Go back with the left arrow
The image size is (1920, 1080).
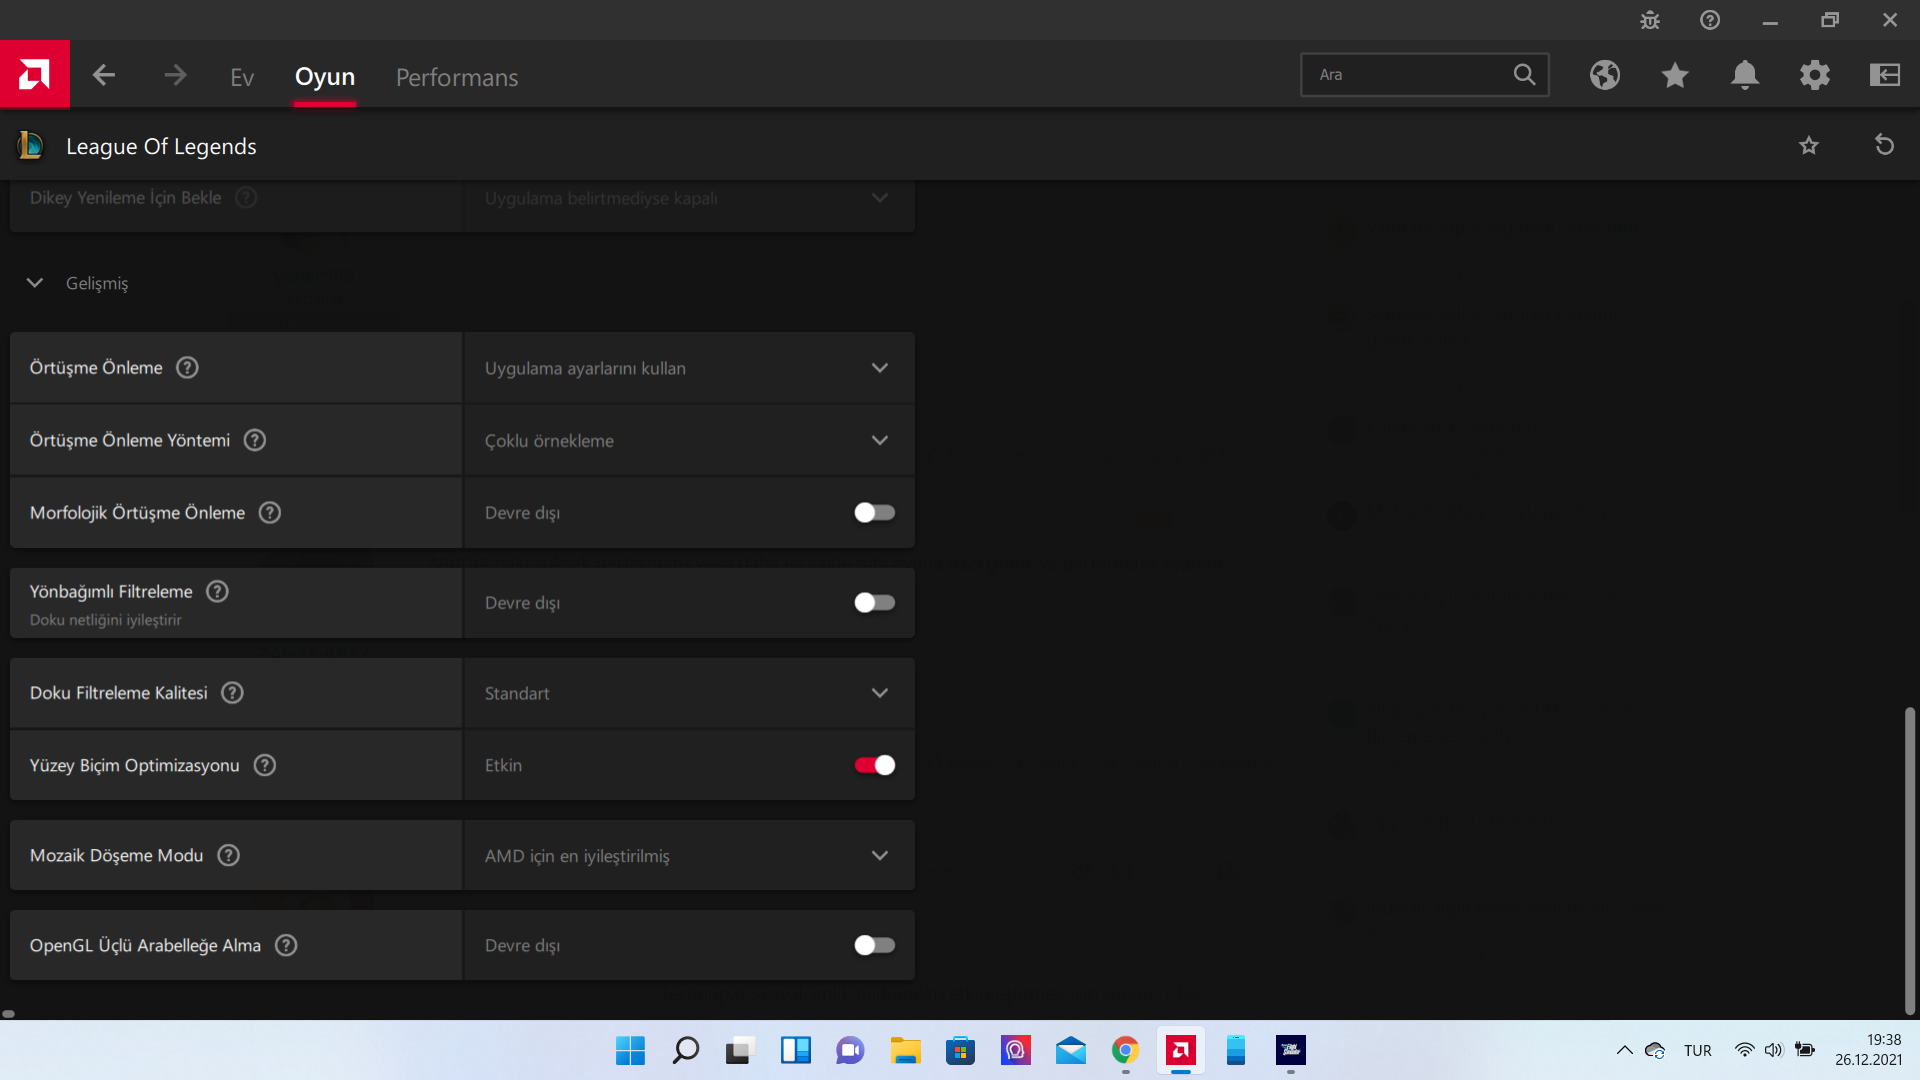point(104,76)
